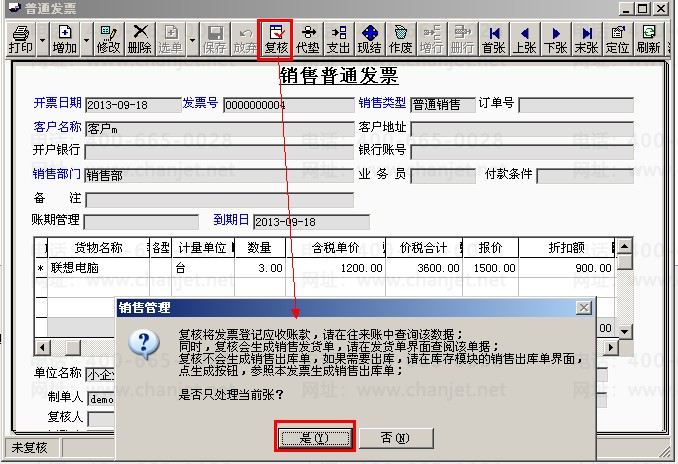
Task: Click the 银行账号 field
Action: pos(522,152)
